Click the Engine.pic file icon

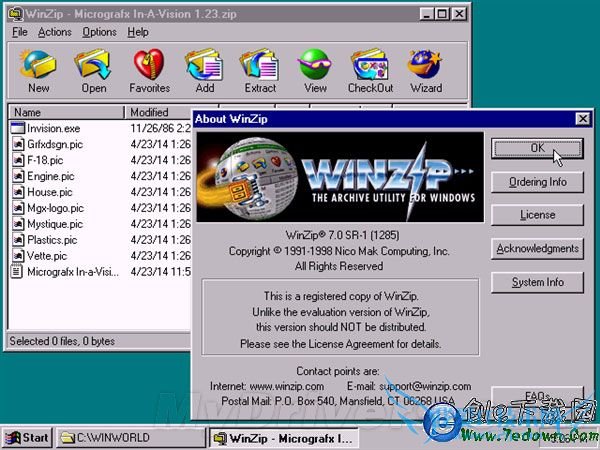(17, 176)
